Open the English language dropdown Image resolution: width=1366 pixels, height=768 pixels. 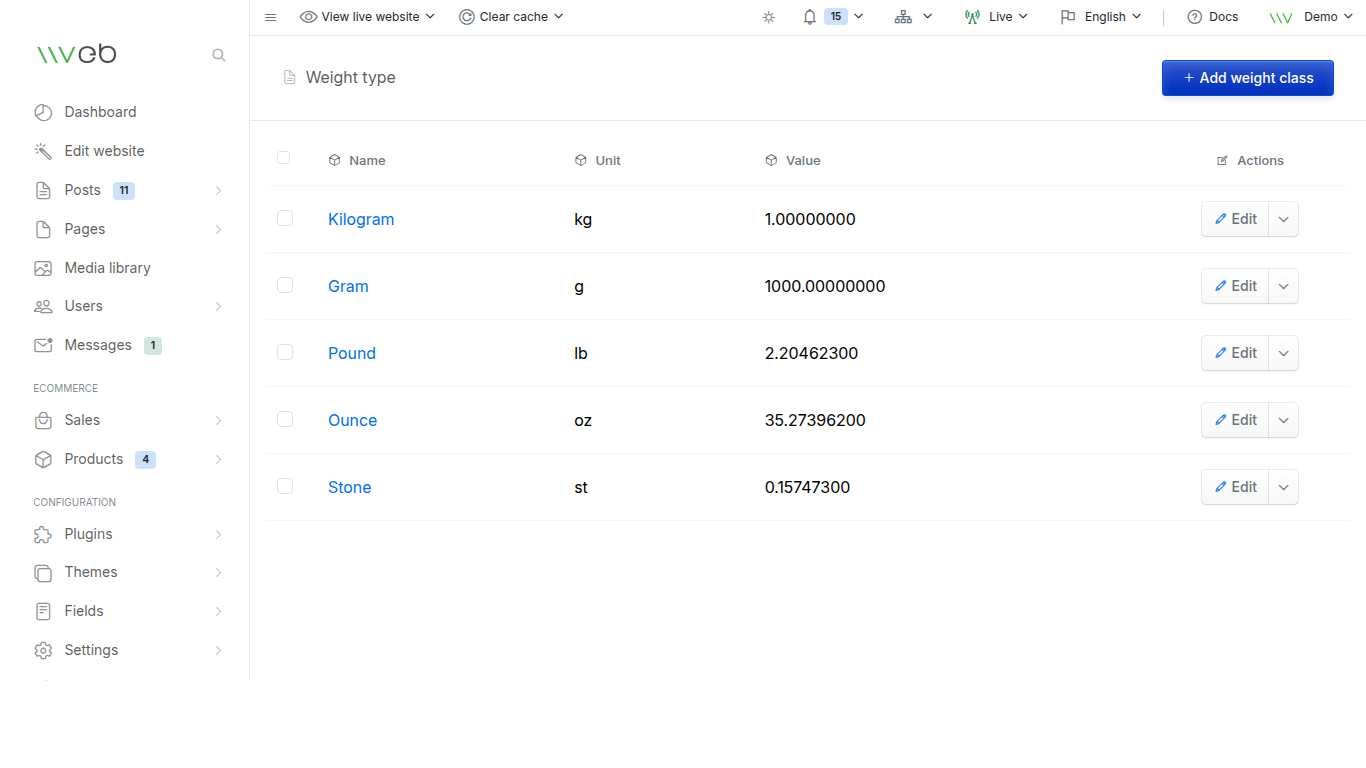[x=1101, y=17]
